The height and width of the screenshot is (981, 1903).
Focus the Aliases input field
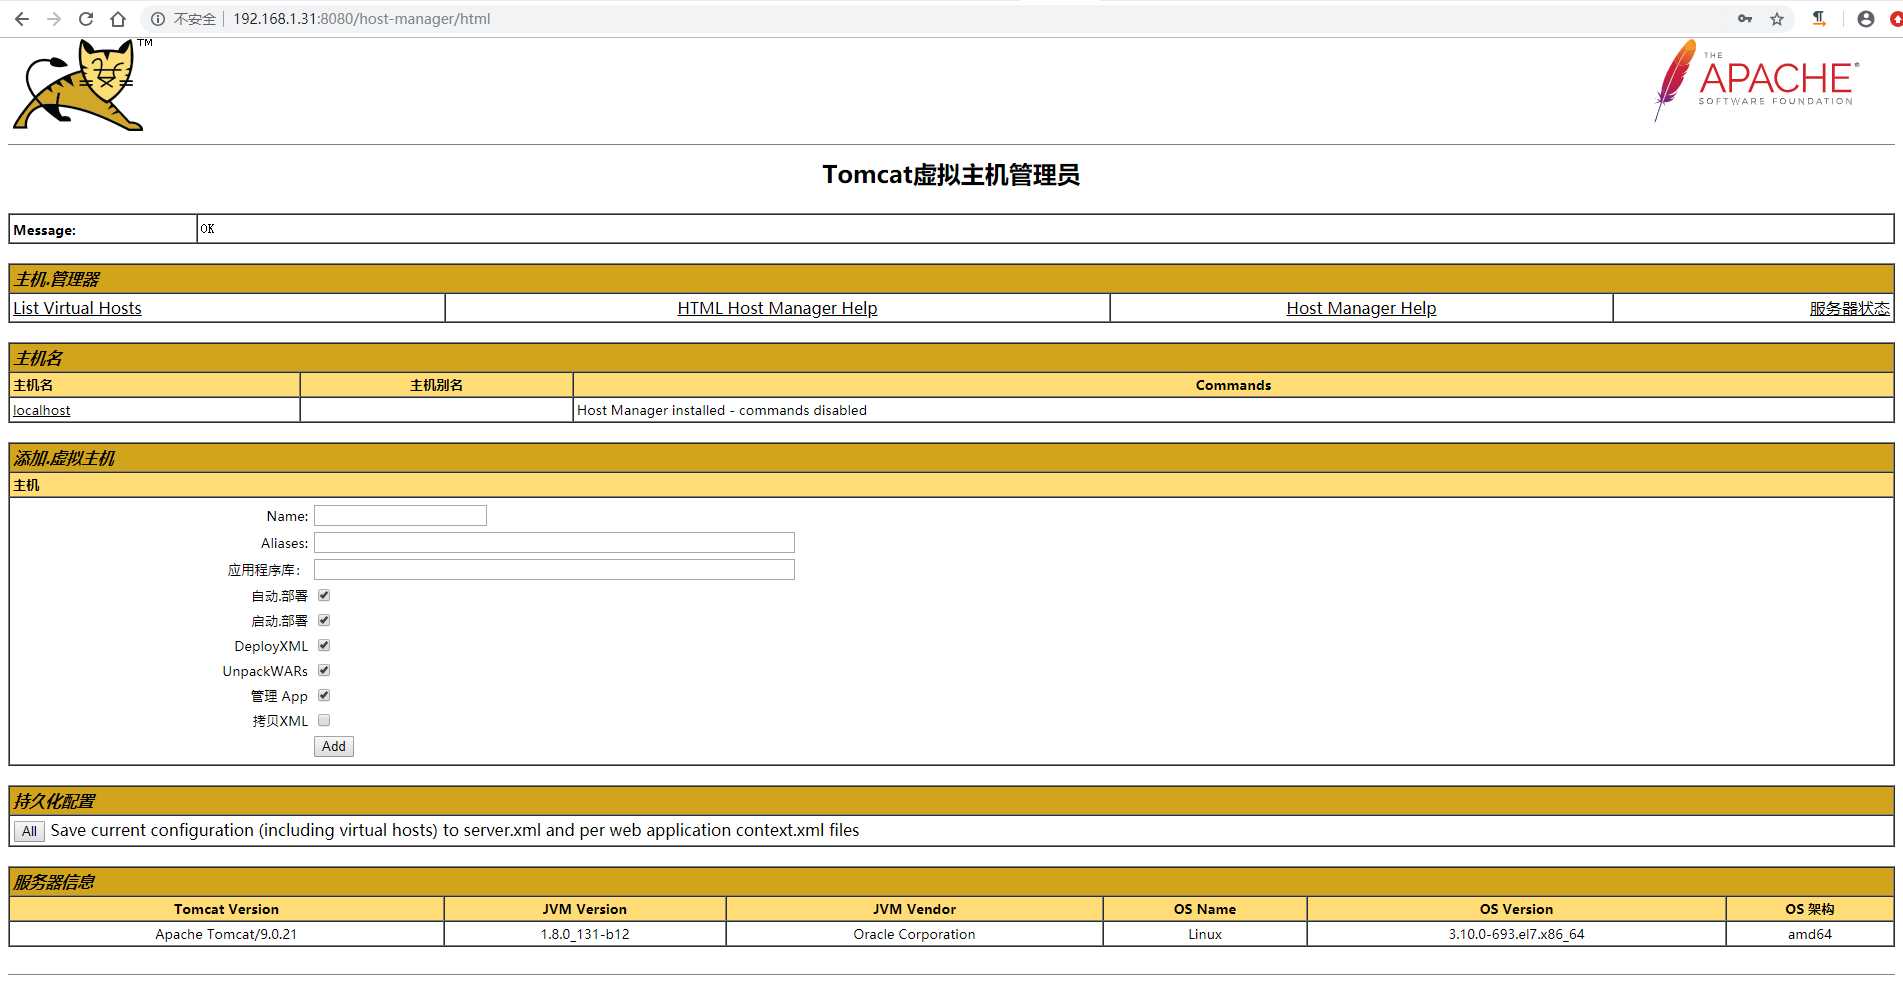tap(554, 542)
